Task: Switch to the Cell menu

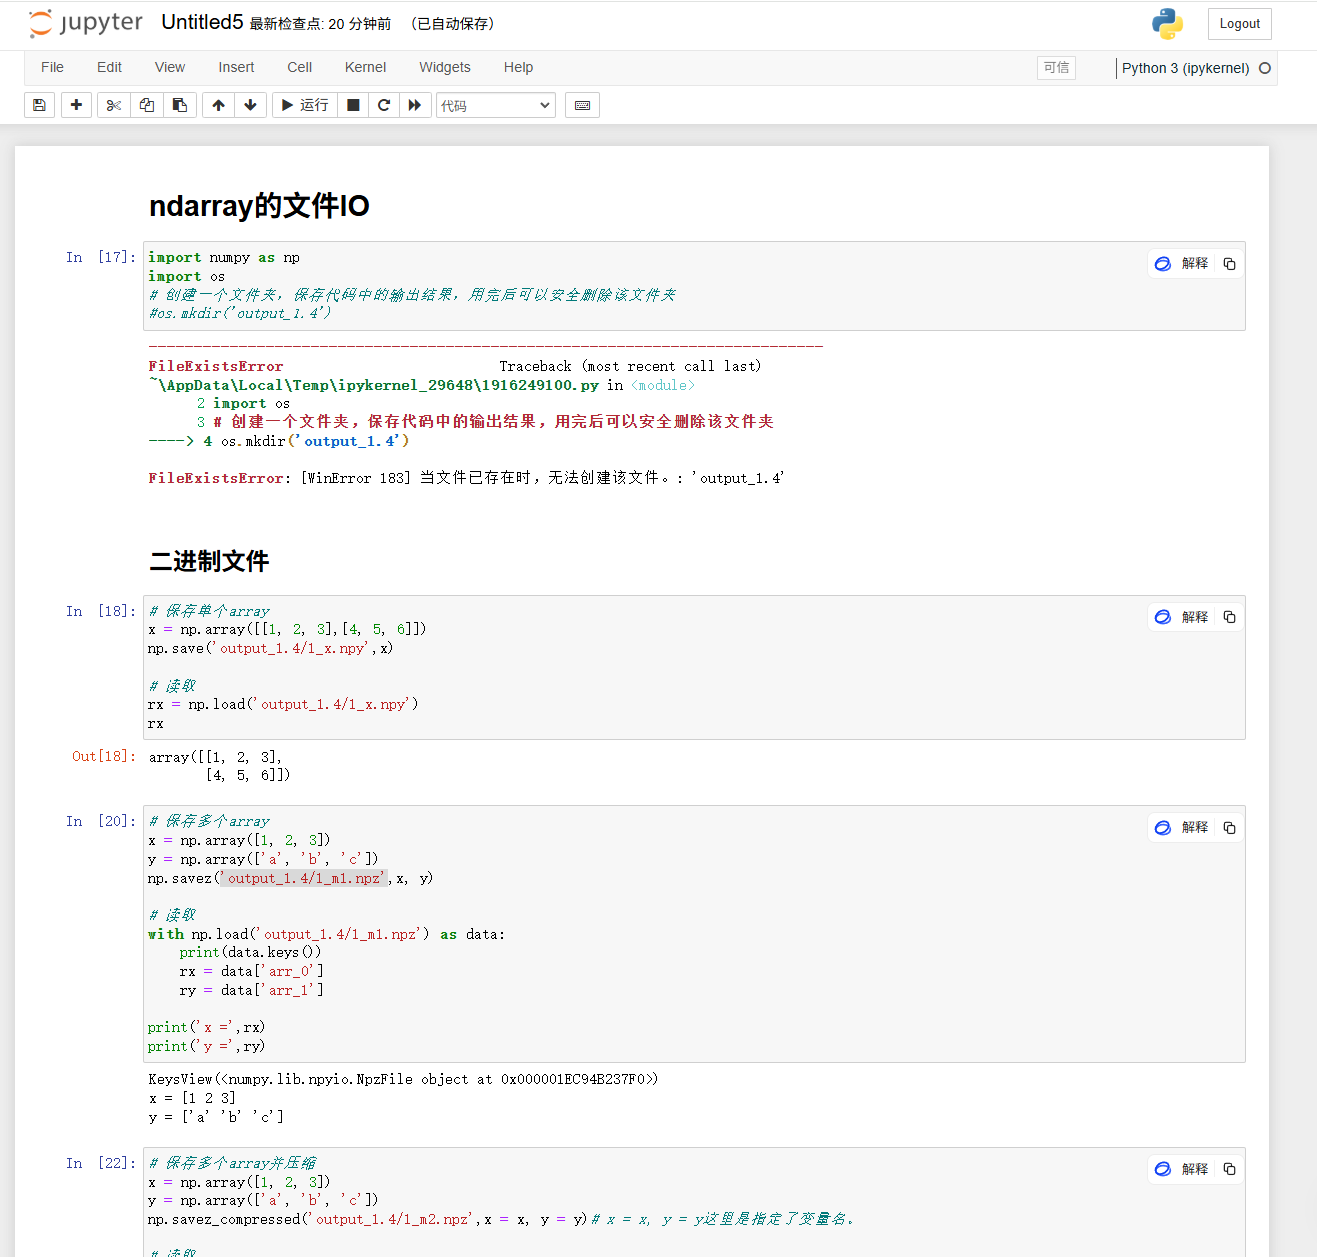Action: [299, 67]
